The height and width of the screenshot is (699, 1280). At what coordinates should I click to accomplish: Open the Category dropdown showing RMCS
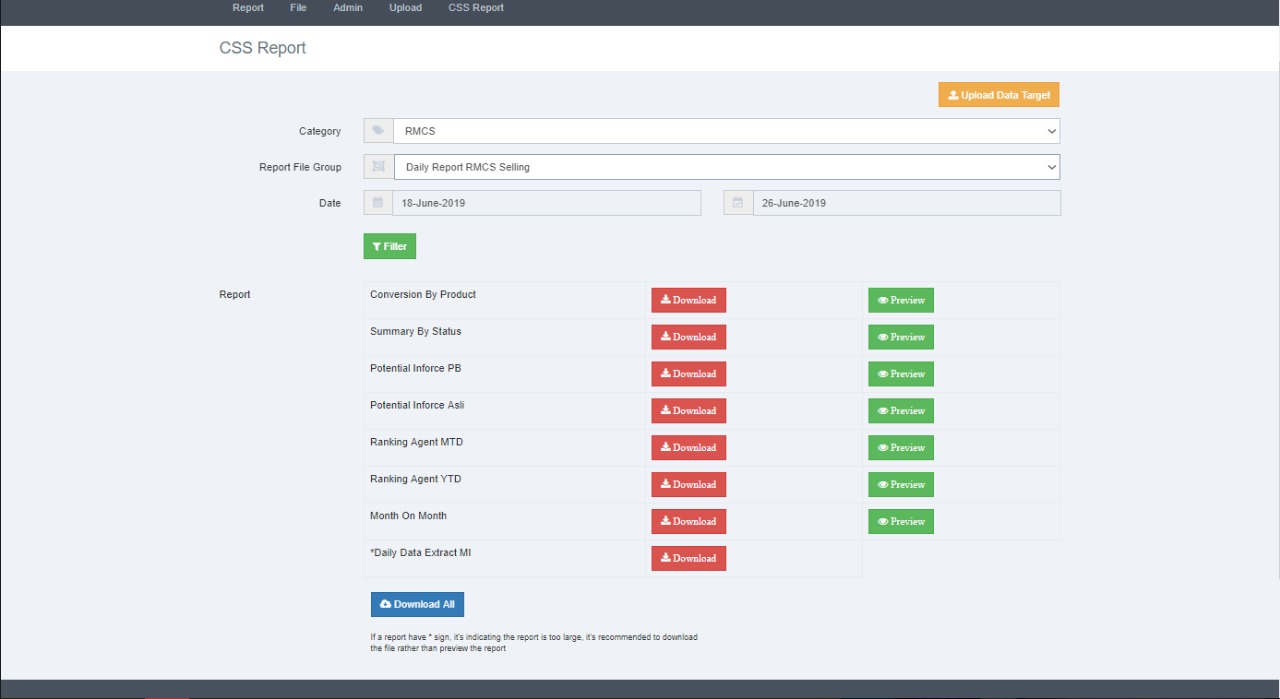[x=725, y=131]
